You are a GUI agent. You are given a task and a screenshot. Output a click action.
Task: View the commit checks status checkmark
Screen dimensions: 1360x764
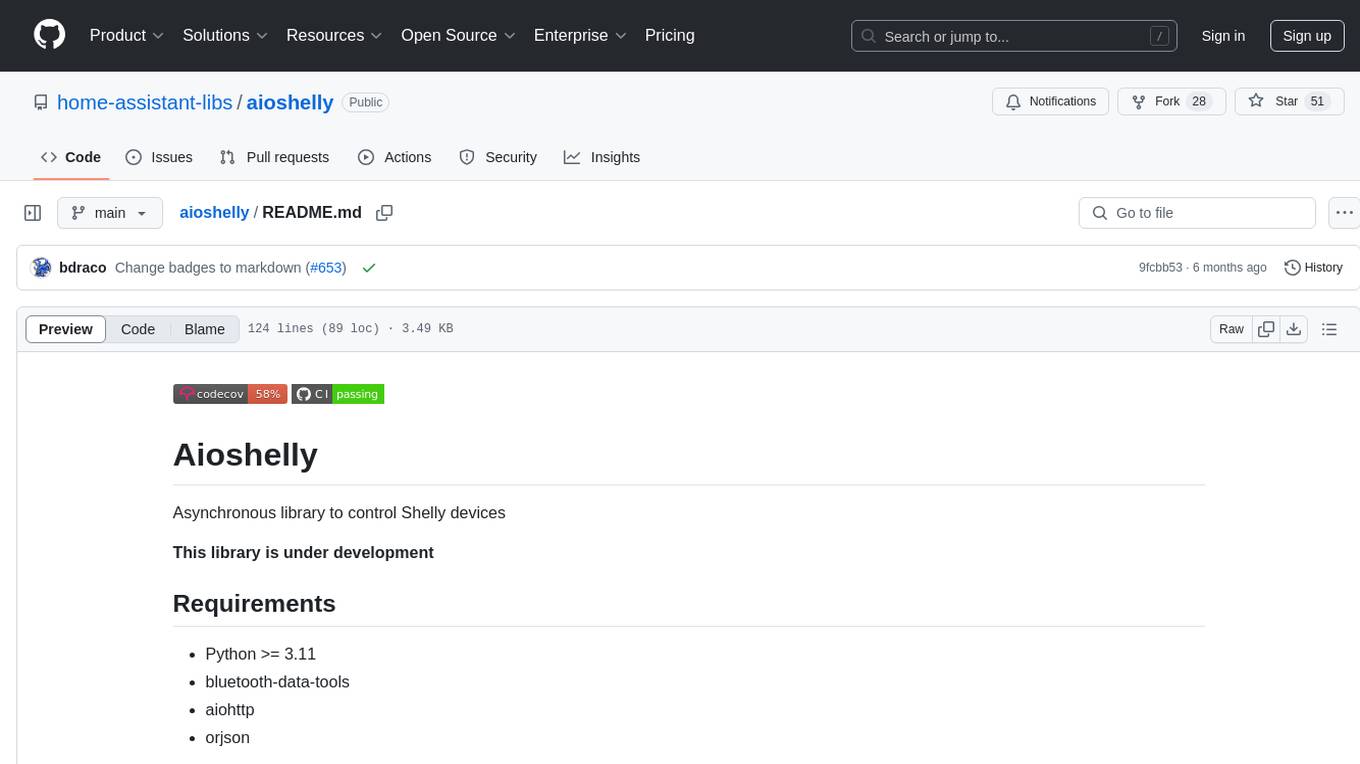pyautogui.click(x=369, y=268)
